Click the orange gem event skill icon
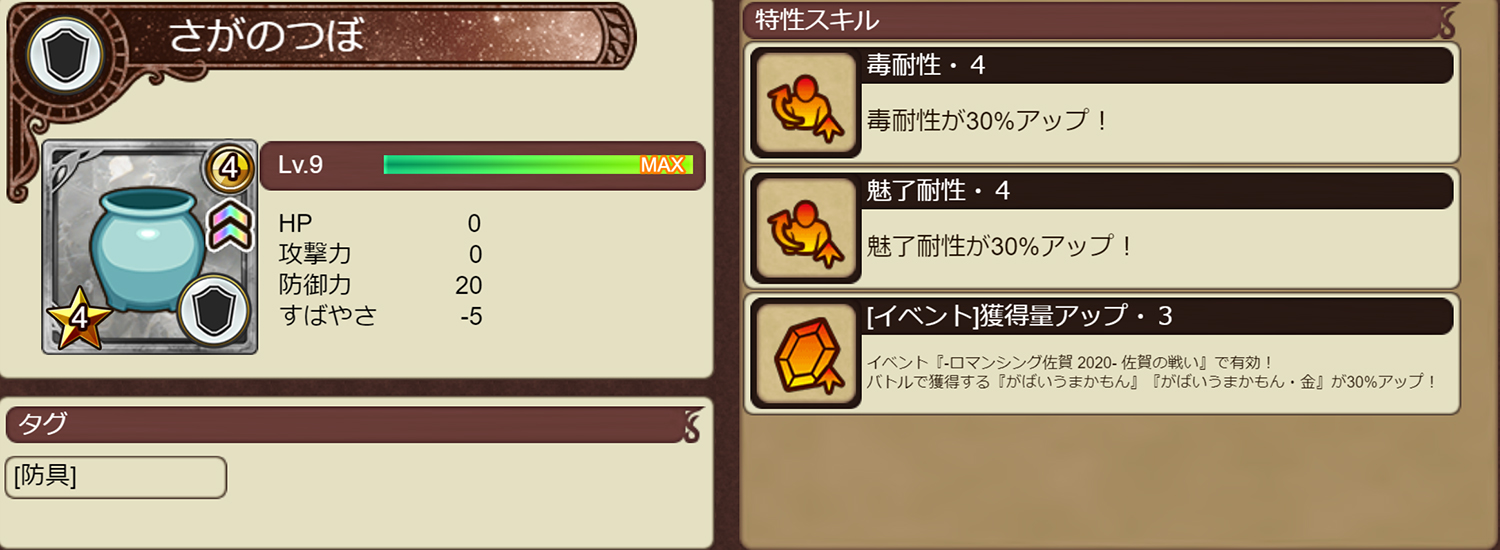1500x550 pixels. (806, 354)
